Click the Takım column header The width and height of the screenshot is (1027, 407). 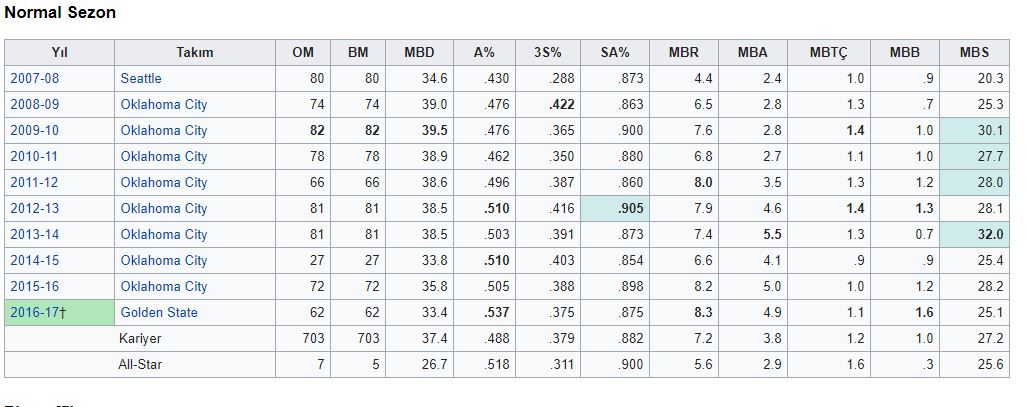[195, 52]
